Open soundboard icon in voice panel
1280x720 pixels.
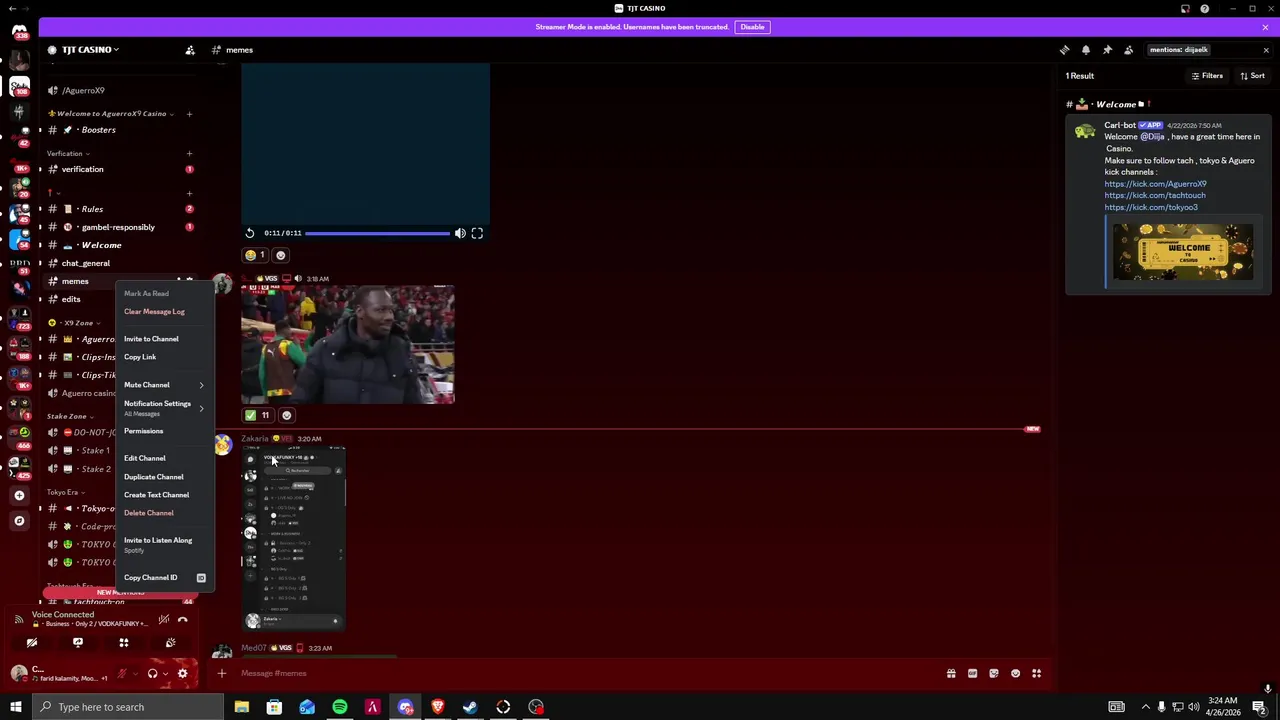[170, 643]
